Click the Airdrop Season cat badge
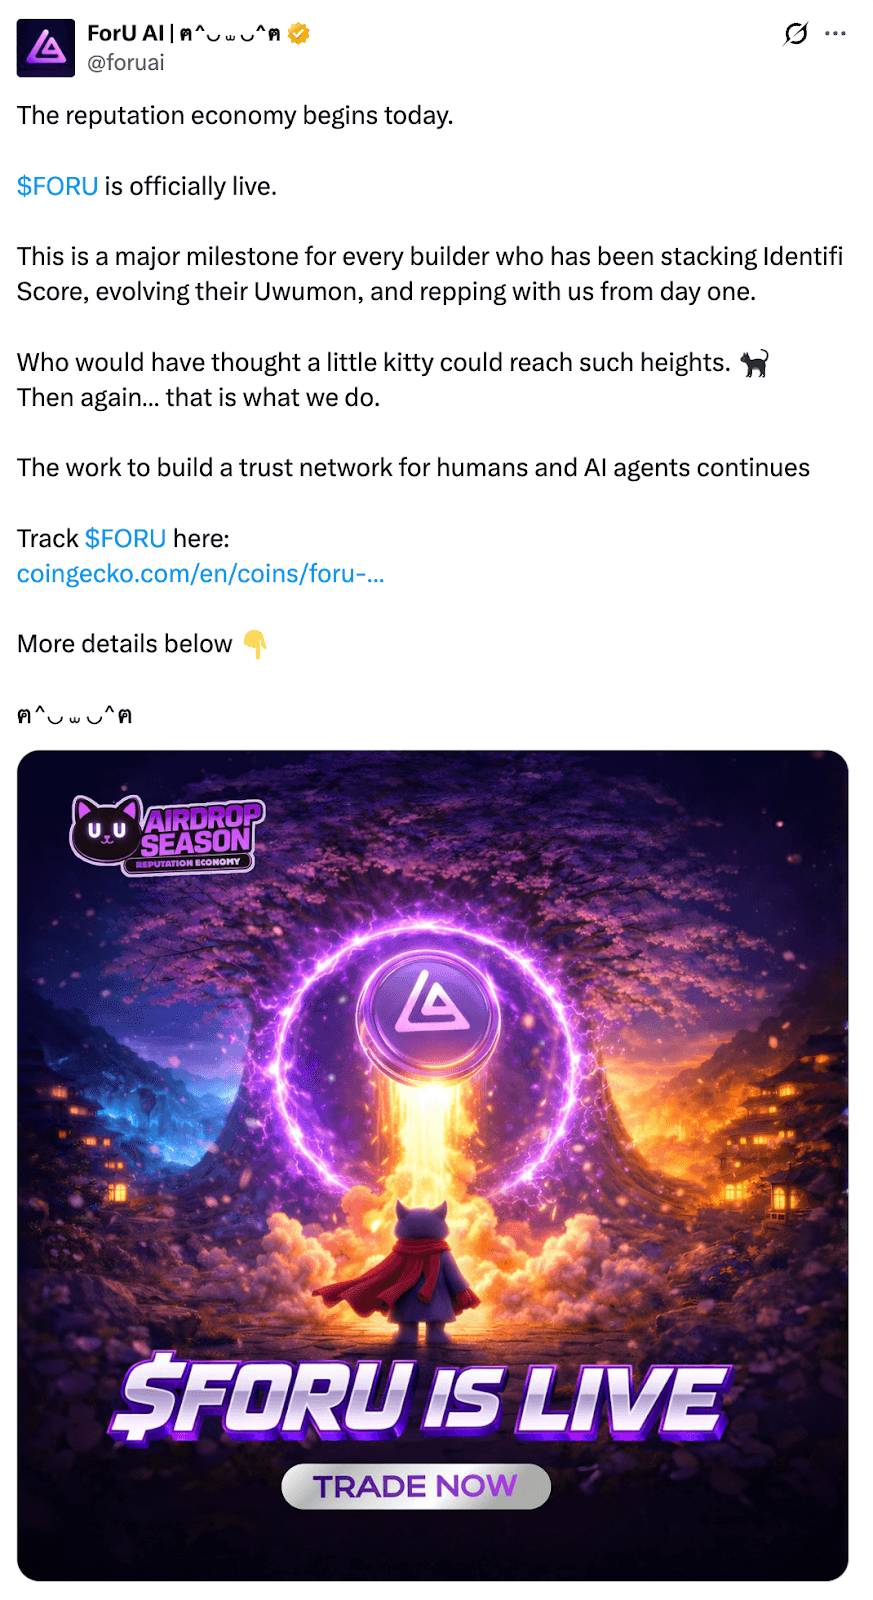Image resolution: width=873 pixels, height=1600 pixels. (x=167, y=835)
